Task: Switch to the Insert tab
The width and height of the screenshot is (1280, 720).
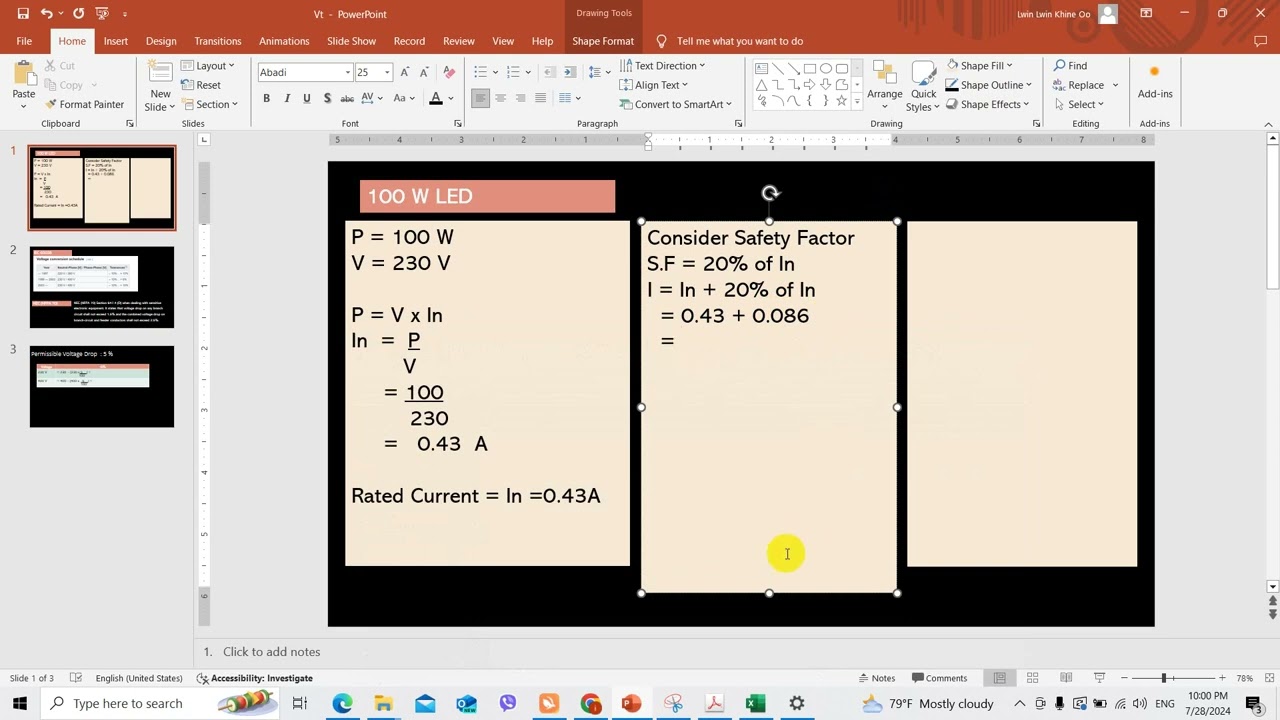Action: pyautogui.click(x=116, y=41)
